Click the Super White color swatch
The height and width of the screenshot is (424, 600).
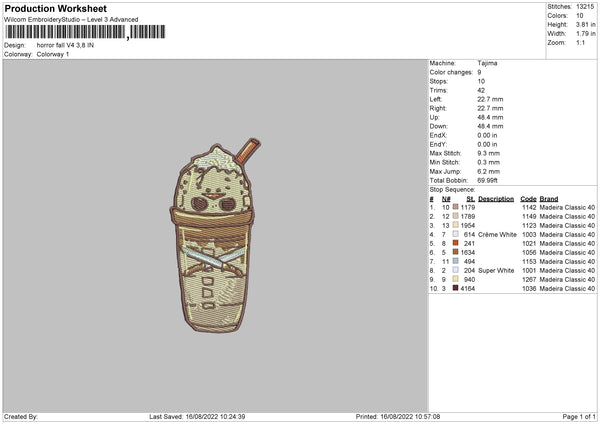point(455,270)
